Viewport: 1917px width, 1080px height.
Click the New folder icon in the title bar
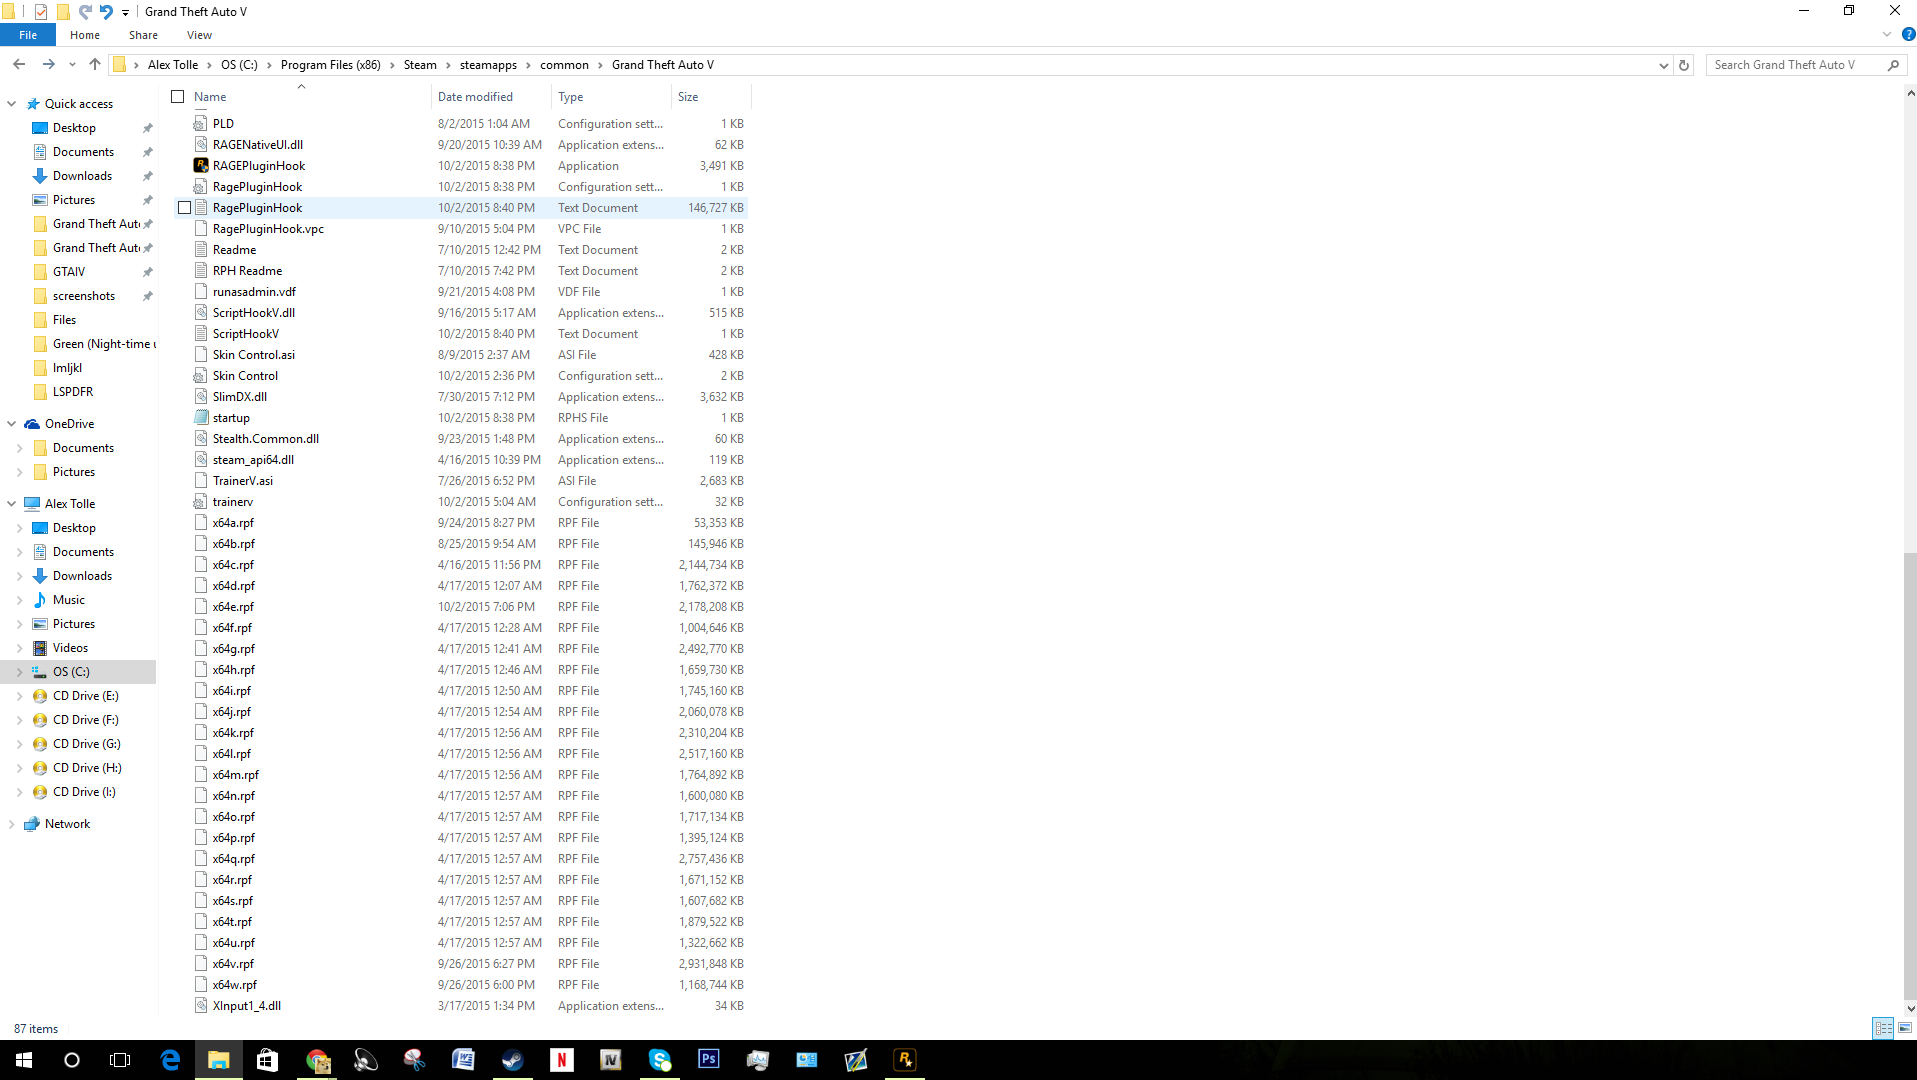coord(63,12)
